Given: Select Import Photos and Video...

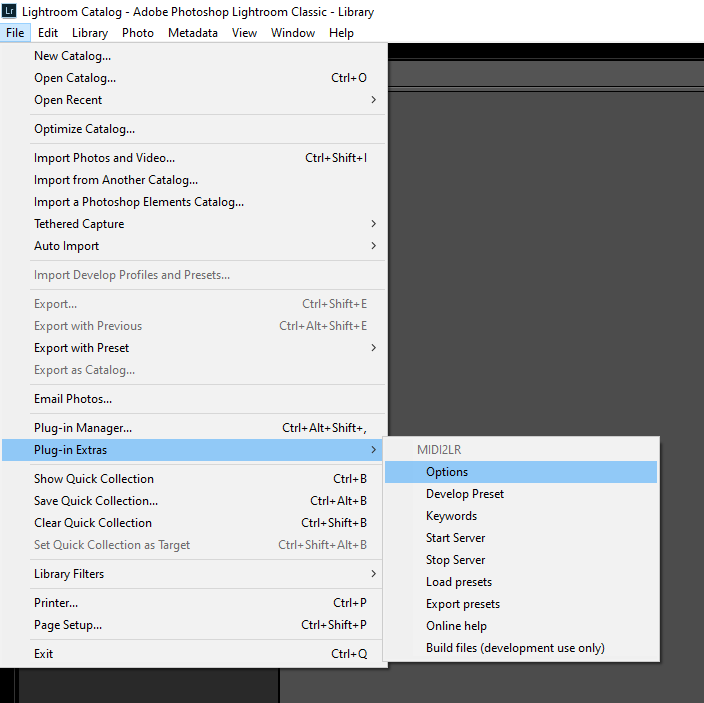Looking at the screenshot, I should [194, 158].
